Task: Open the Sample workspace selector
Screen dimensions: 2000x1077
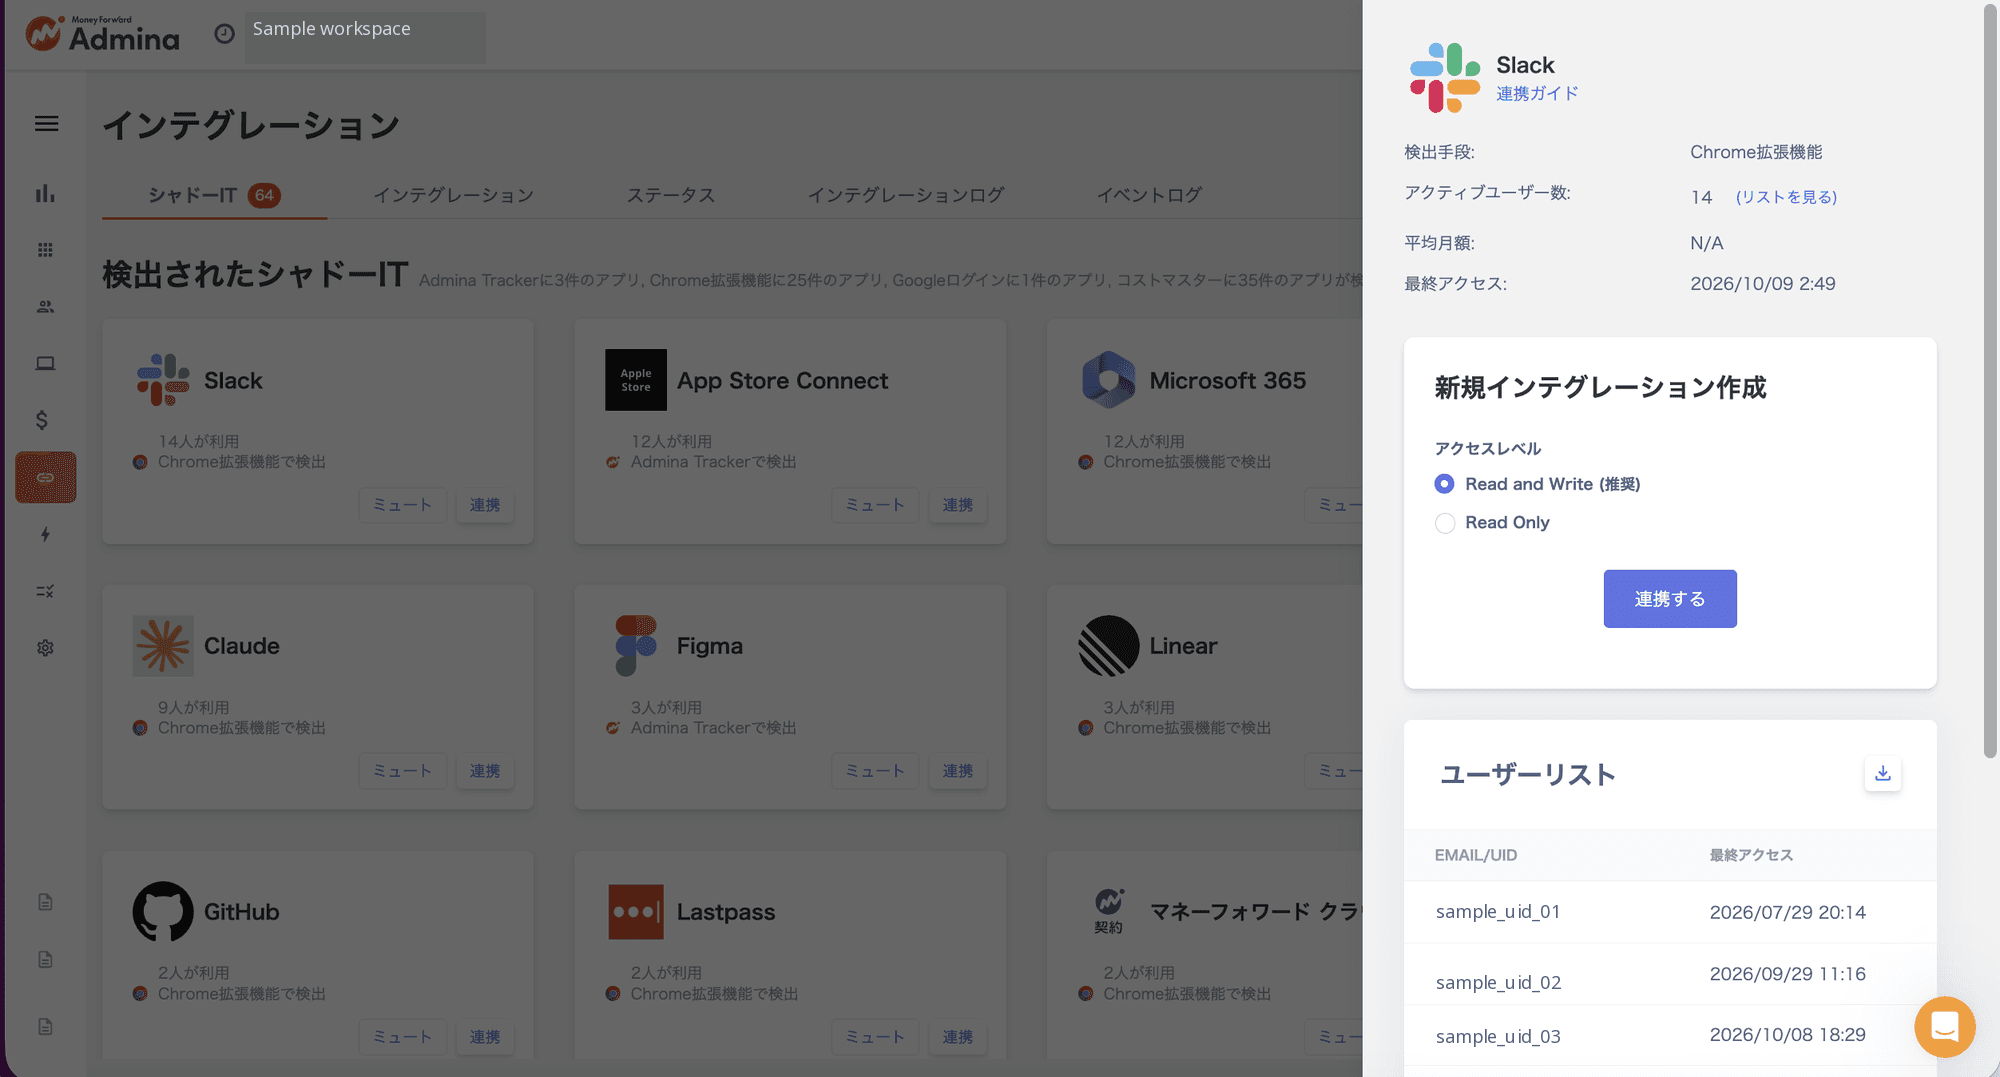Action: (365, 38)
